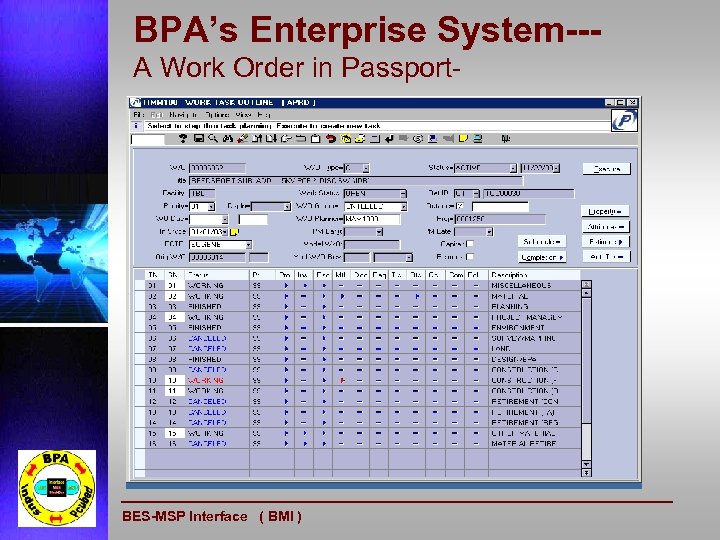The height and width of the screenshot is (540, 720).
Task: Click the W/O Planner input field
Action: click(372, 219)
